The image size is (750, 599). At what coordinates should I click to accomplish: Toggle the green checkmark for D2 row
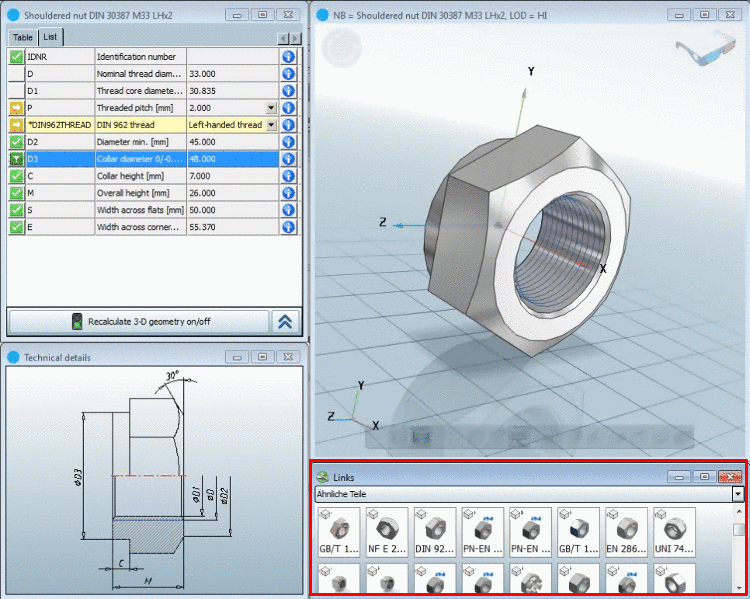click(x=16, y=142)
